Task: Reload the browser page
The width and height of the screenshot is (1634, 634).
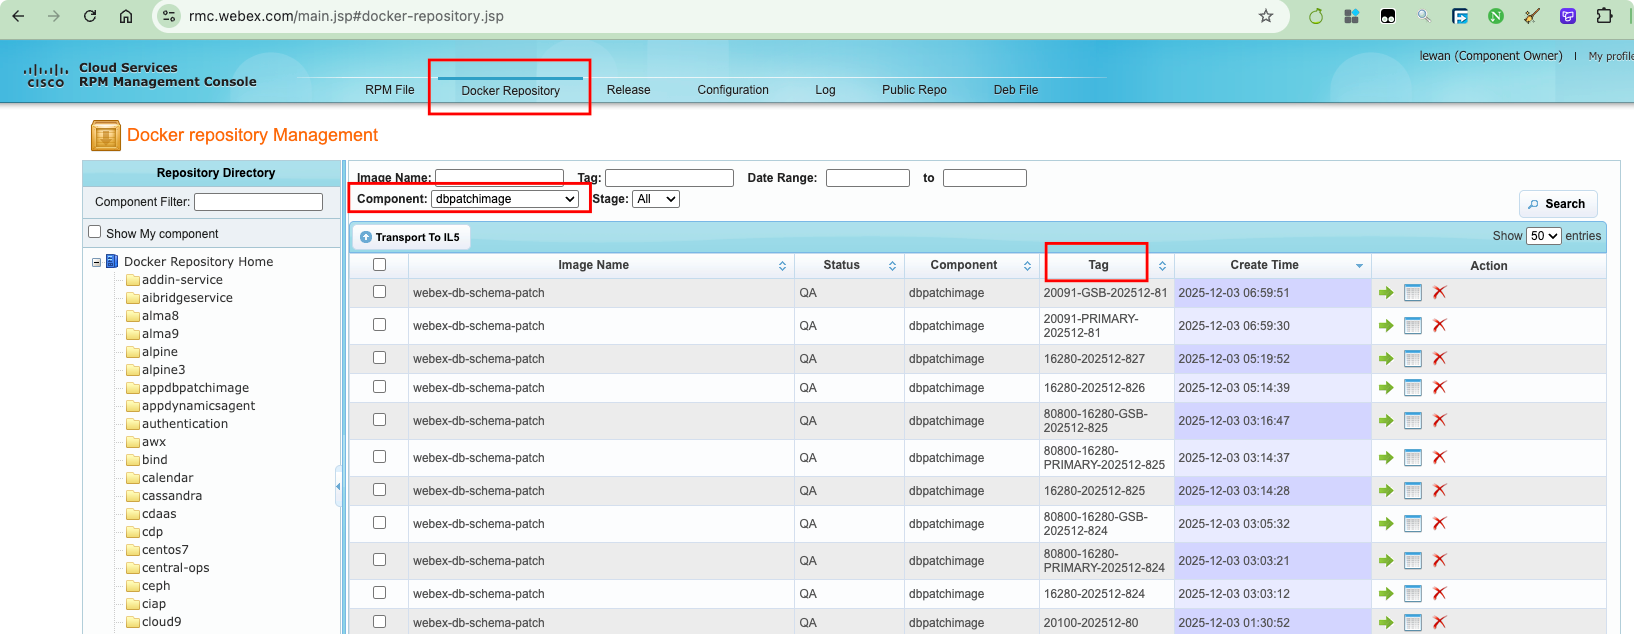Action: pos(90,16)
